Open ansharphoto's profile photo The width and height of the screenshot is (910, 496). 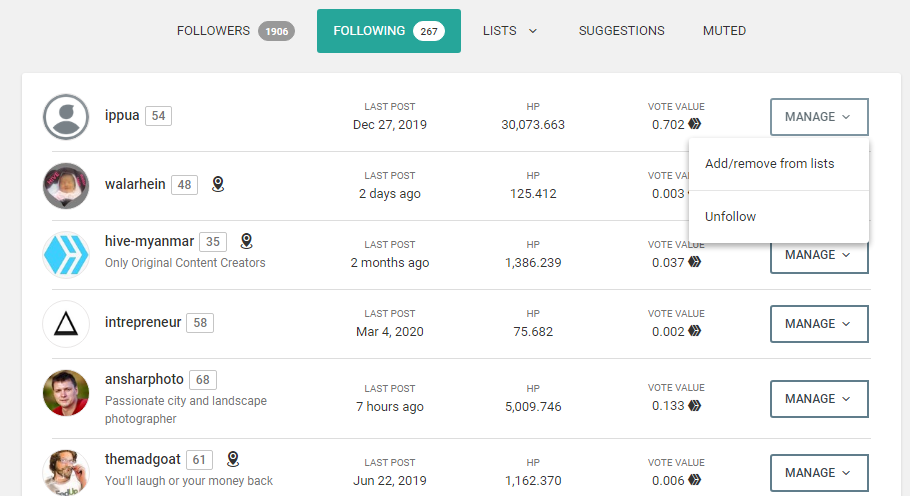click(66, 393)
